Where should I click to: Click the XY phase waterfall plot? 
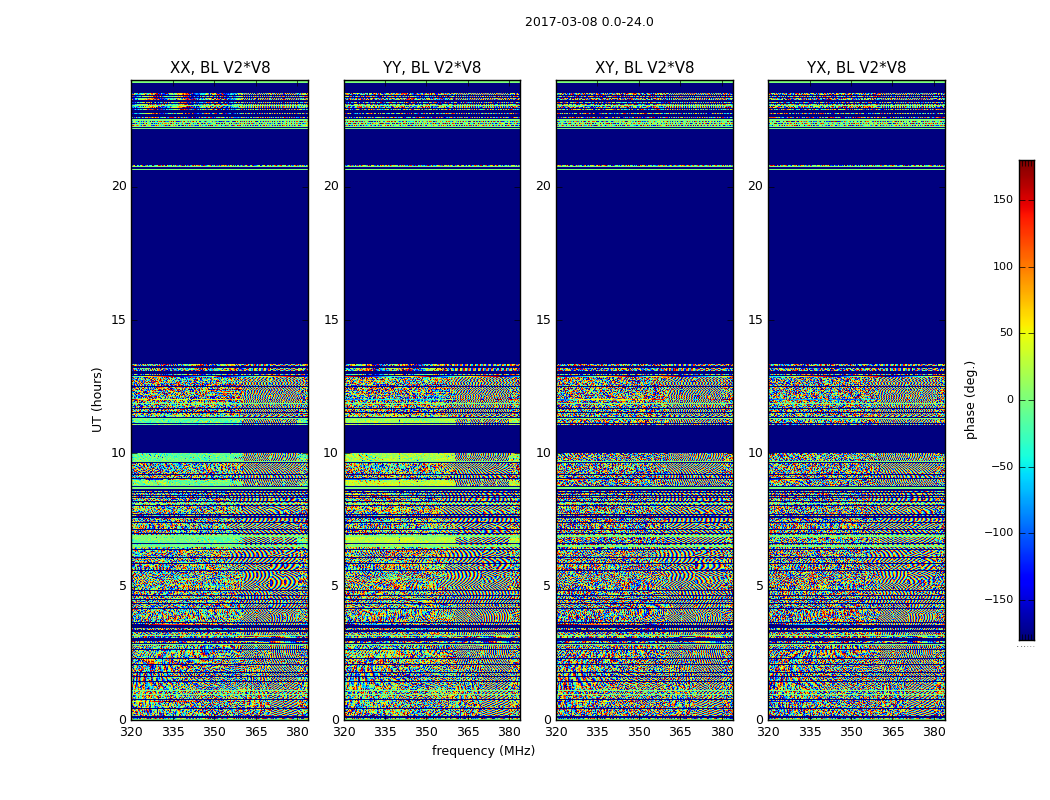[645, 400]
